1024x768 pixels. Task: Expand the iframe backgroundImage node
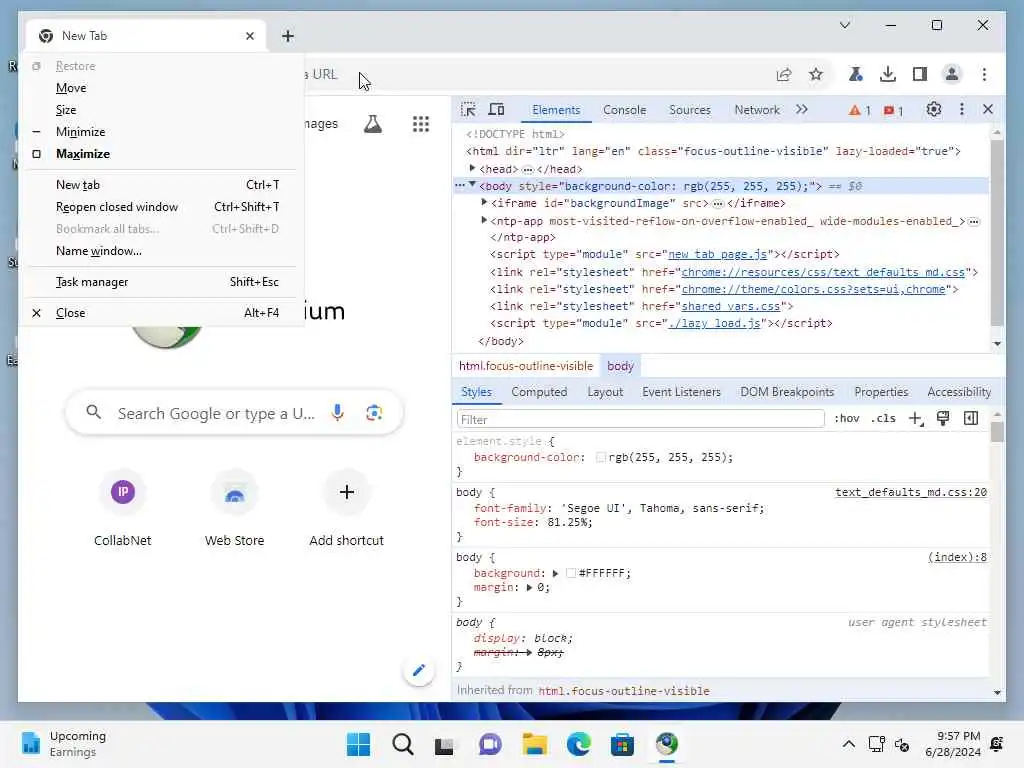[x=484, y=202]
